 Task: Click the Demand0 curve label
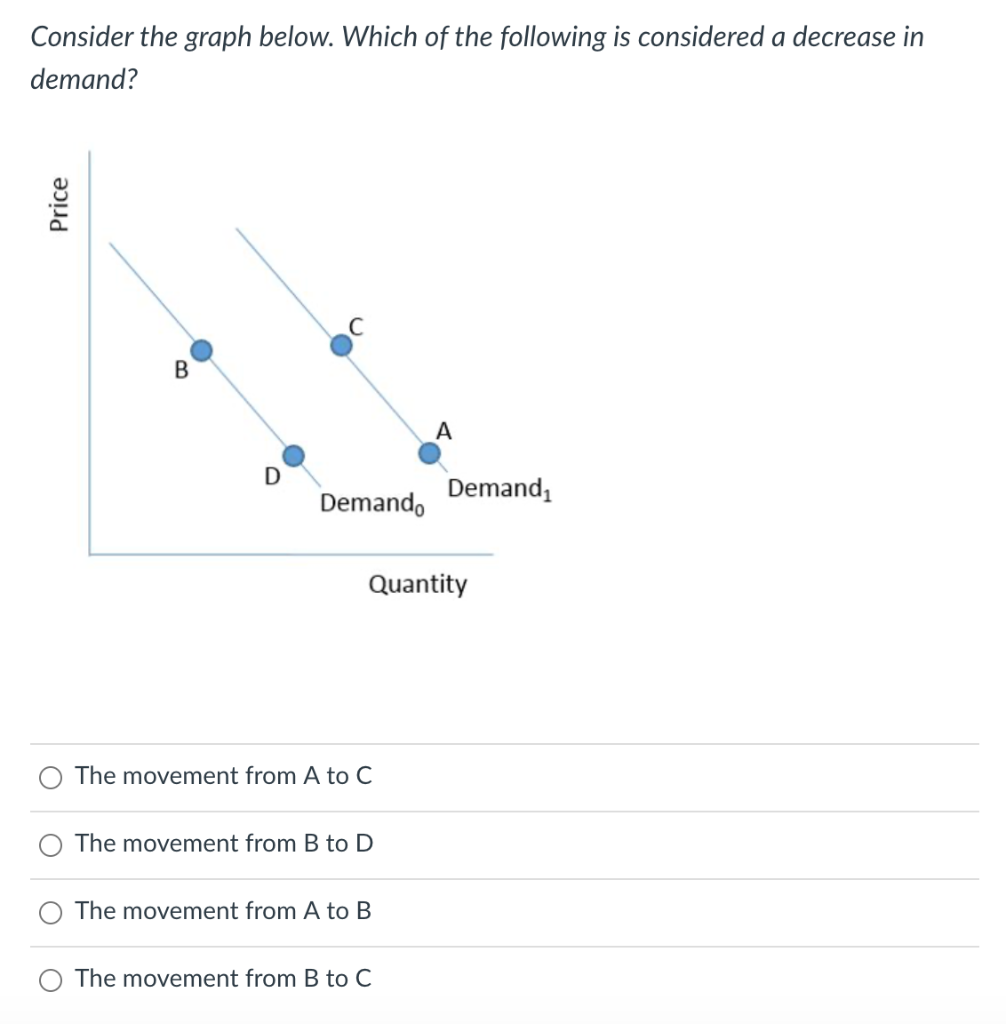pyautogui.click(x=372, y=503)
